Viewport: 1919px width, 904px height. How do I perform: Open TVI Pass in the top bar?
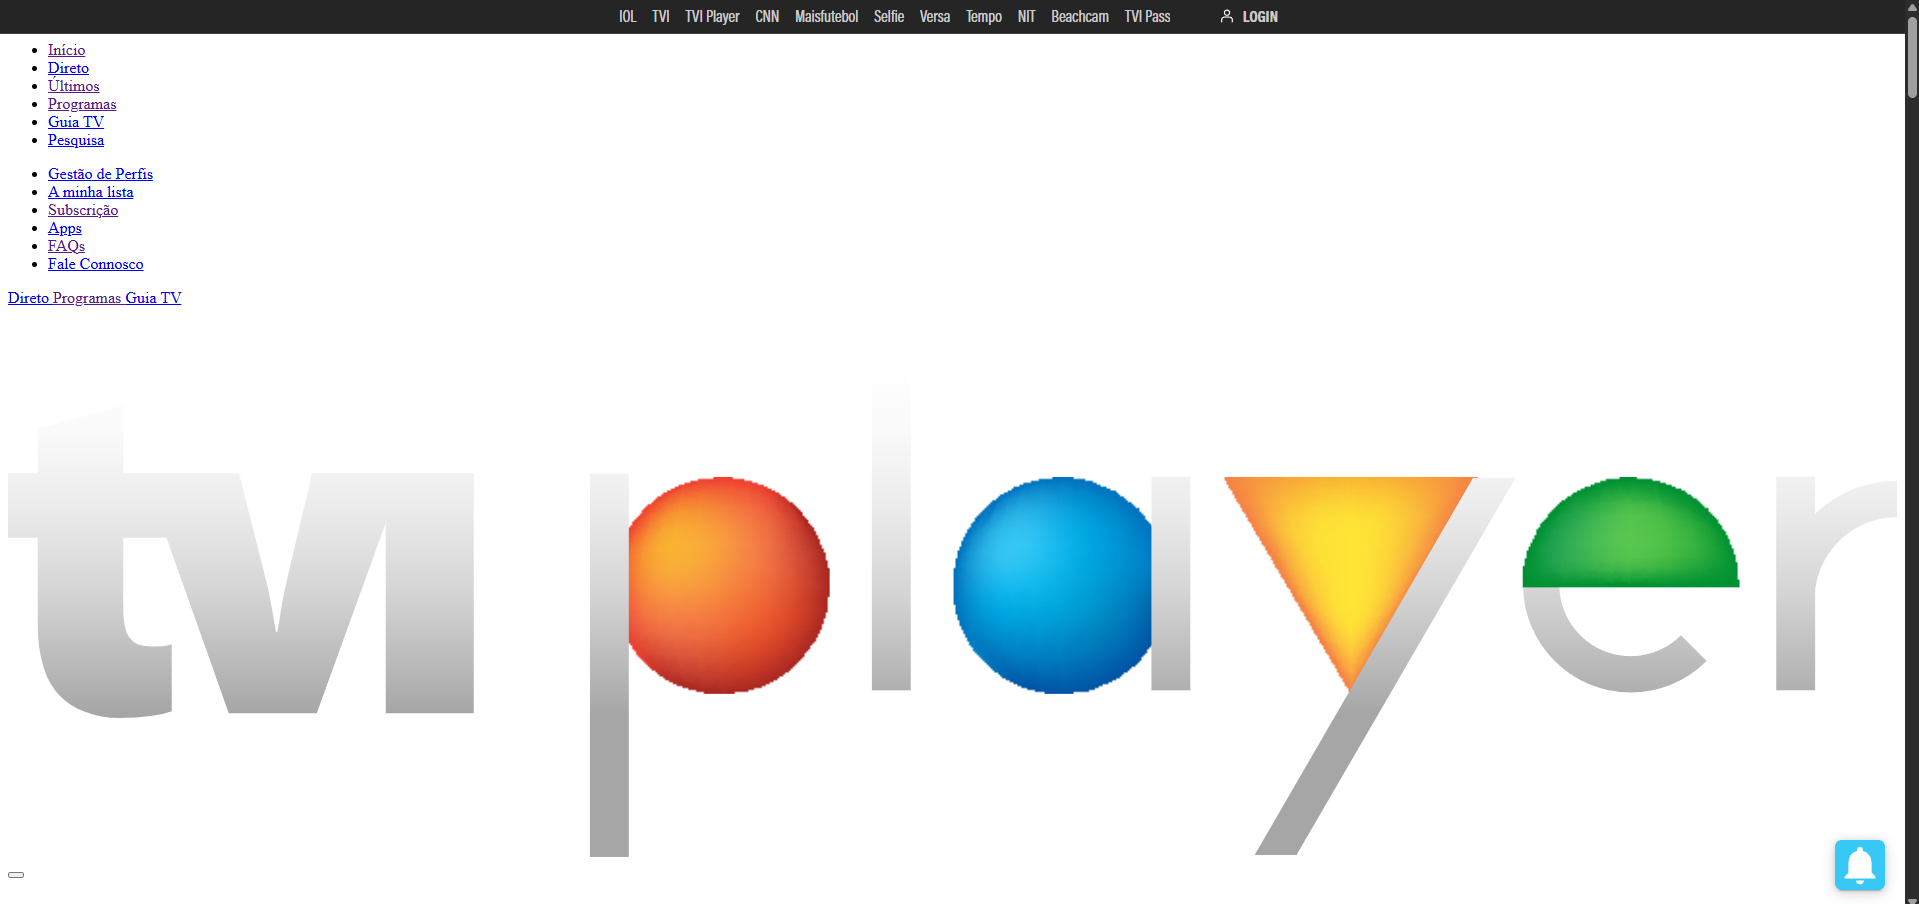(x=1147, y=17)
